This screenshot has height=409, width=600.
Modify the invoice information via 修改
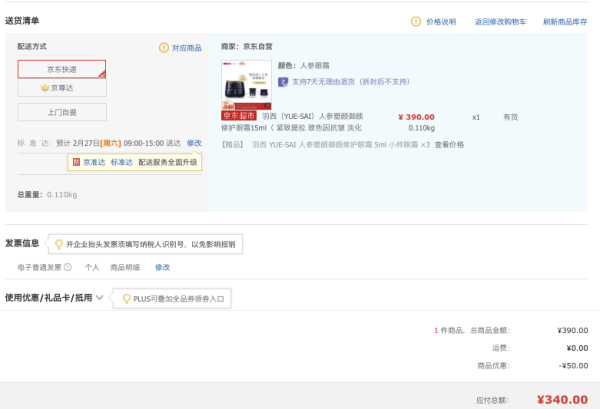point(162,267)
